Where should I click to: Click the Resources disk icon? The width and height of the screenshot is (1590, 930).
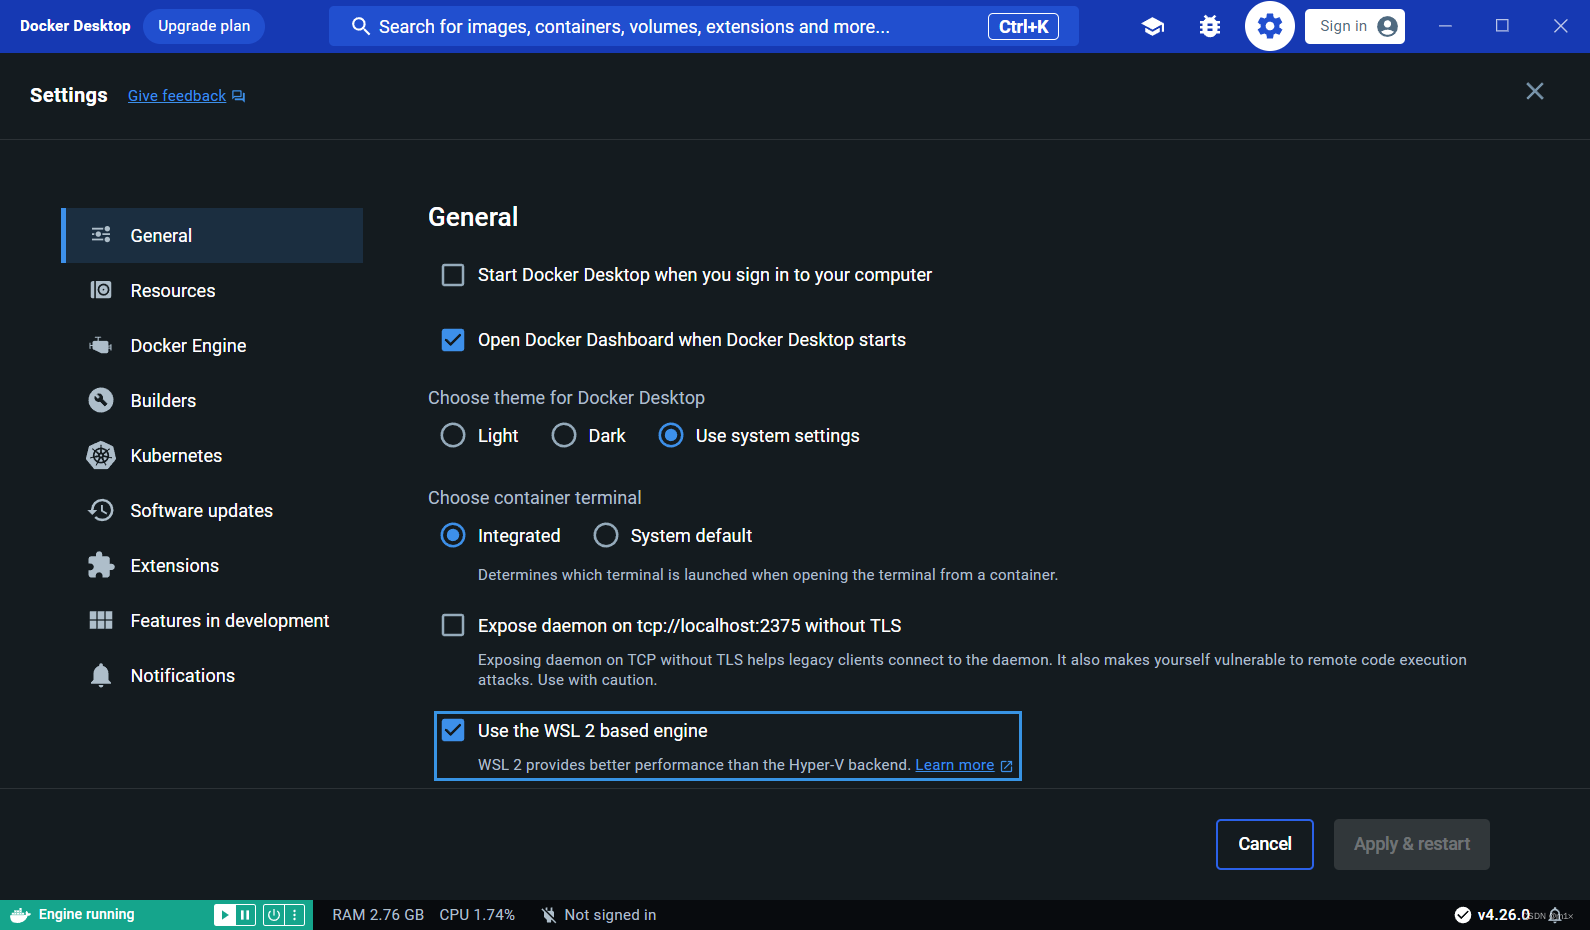[x=101, y=290]
